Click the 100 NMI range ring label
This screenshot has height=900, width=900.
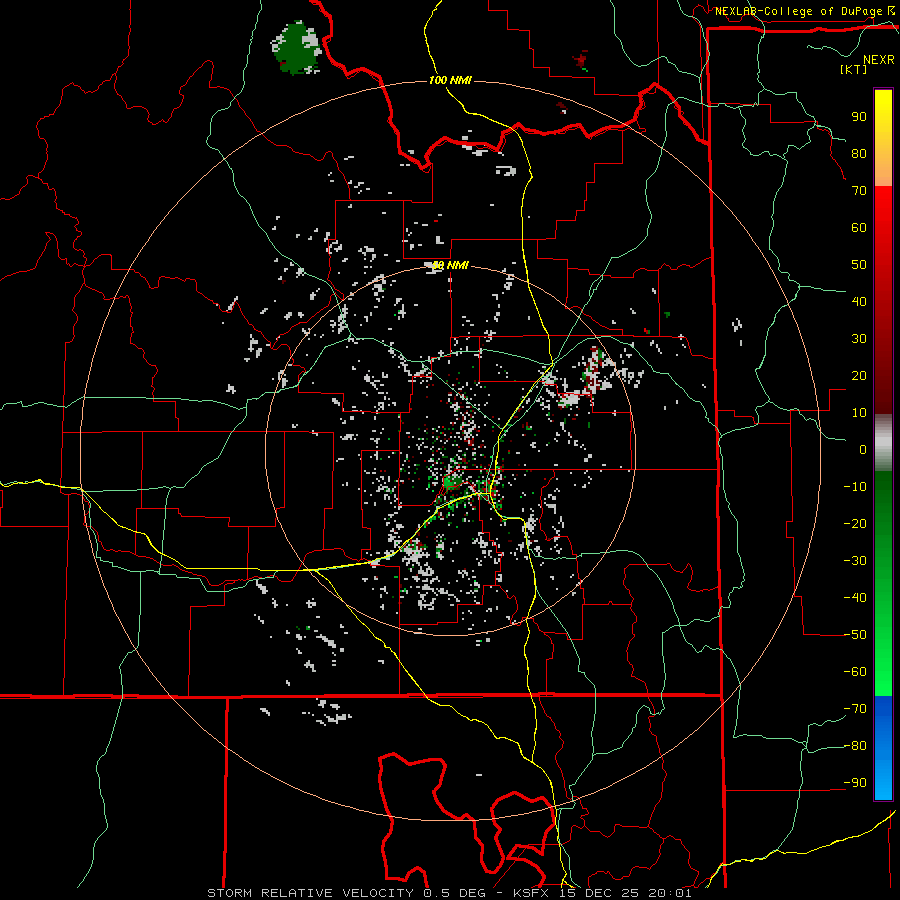450,80
